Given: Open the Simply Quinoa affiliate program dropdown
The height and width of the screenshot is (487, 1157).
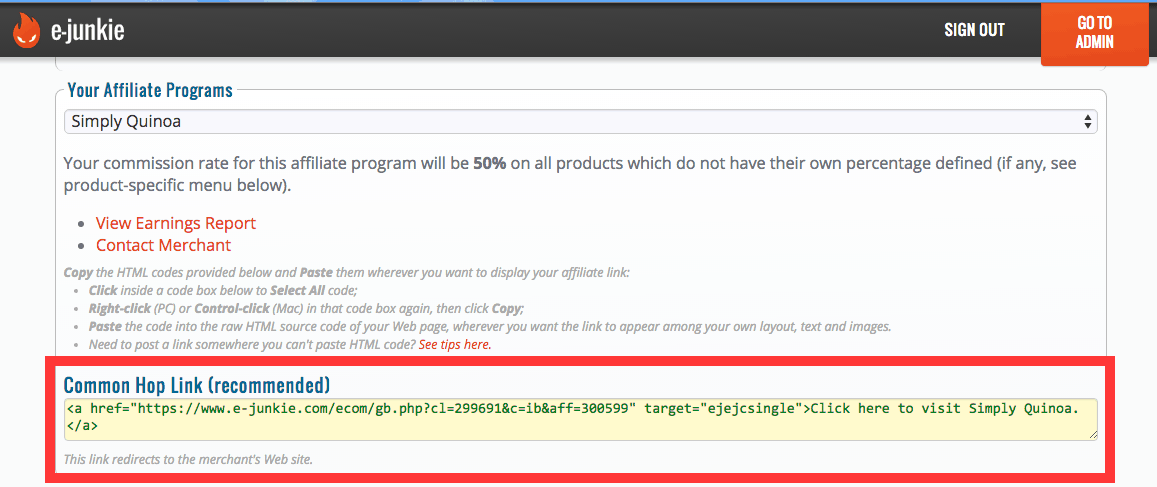Looking at the screenshot, I should tap(581, 122).
